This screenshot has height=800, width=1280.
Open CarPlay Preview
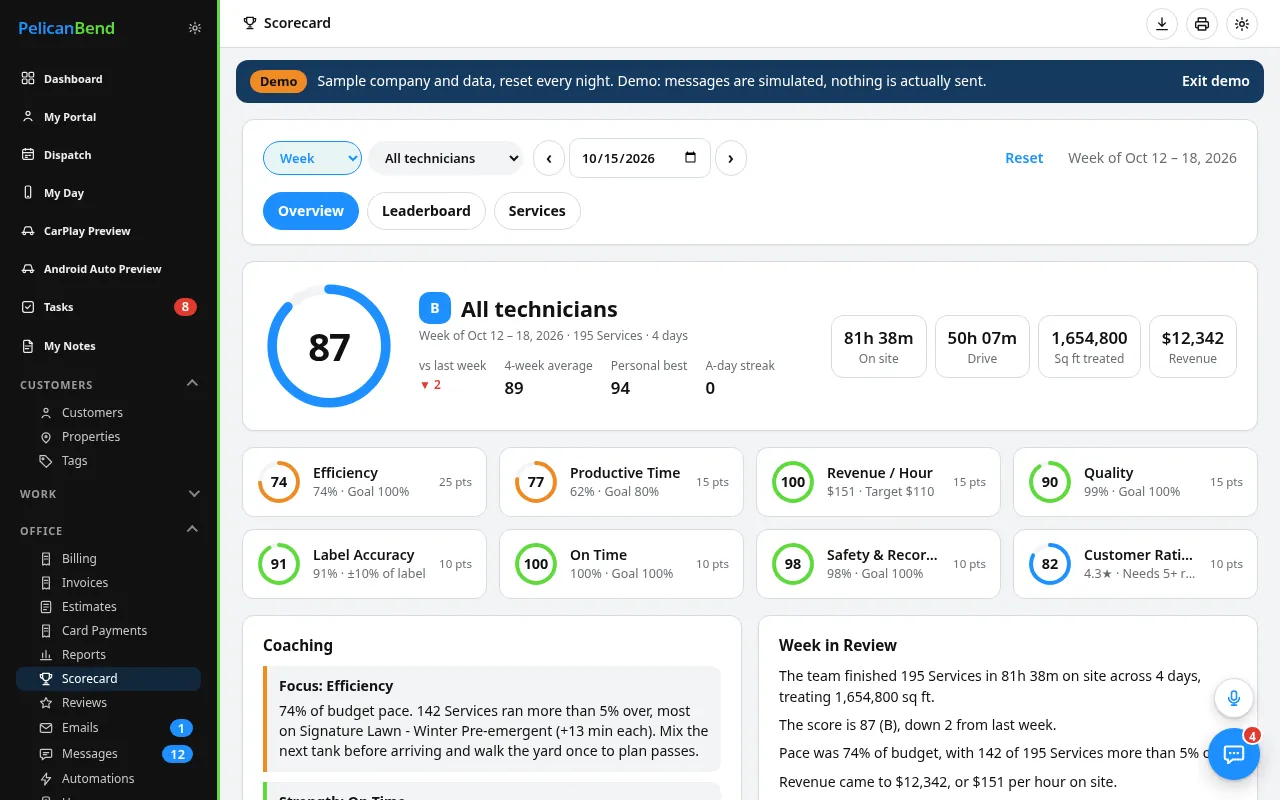[109, 231]
